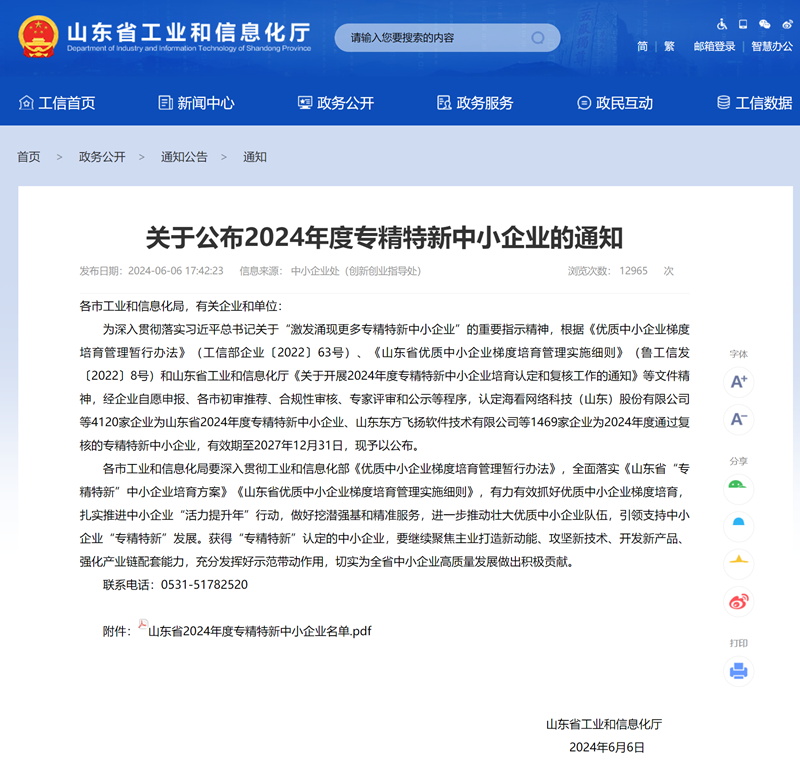The width and height of the screenshot is (800, 767).
Task: Decrease font size with the A- button
Action: coord(738,419)
